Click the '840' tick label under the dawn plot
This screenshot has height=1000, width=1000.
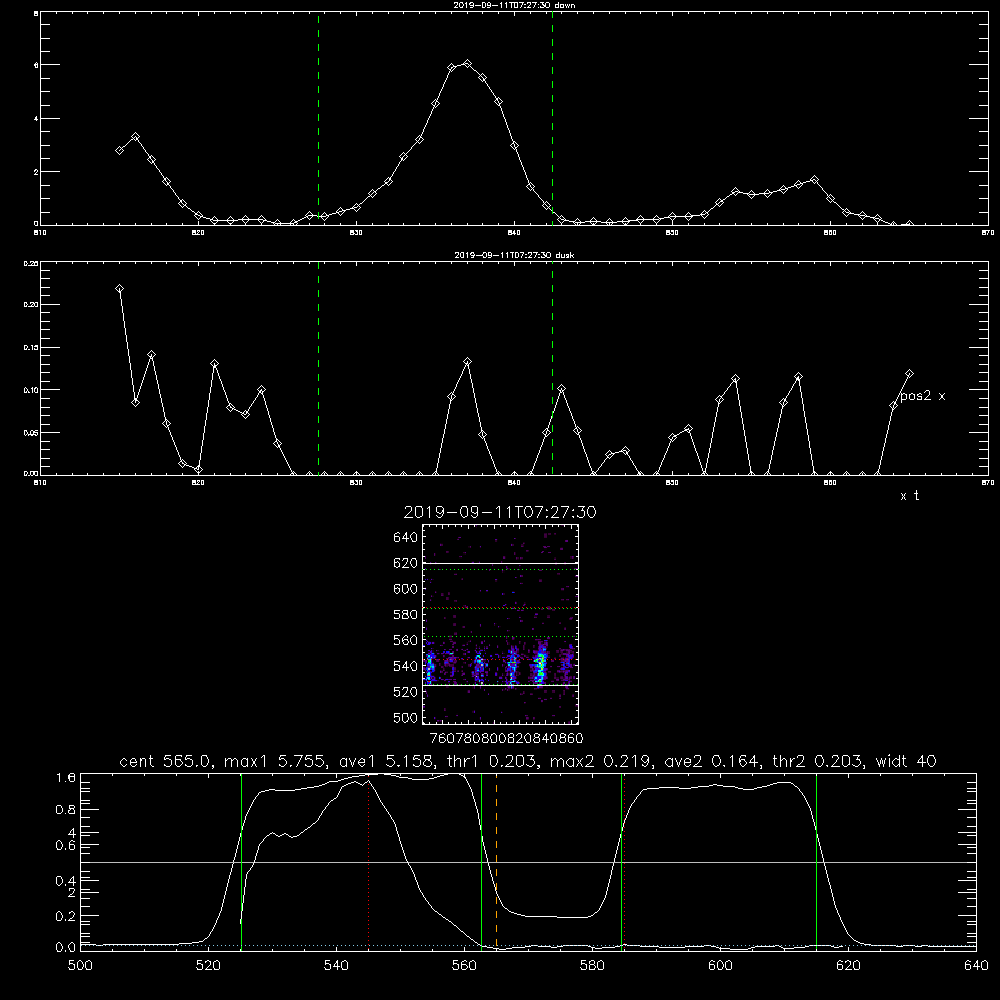515,233
